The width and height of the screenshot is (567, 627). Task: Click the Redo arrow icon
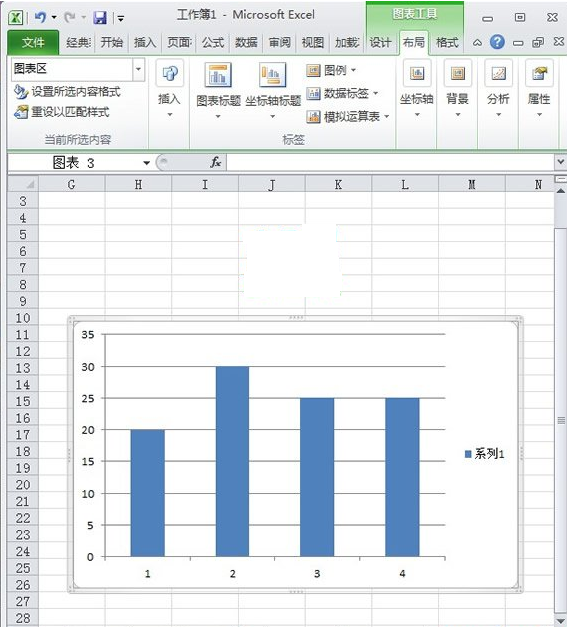[x=70, y=17]
